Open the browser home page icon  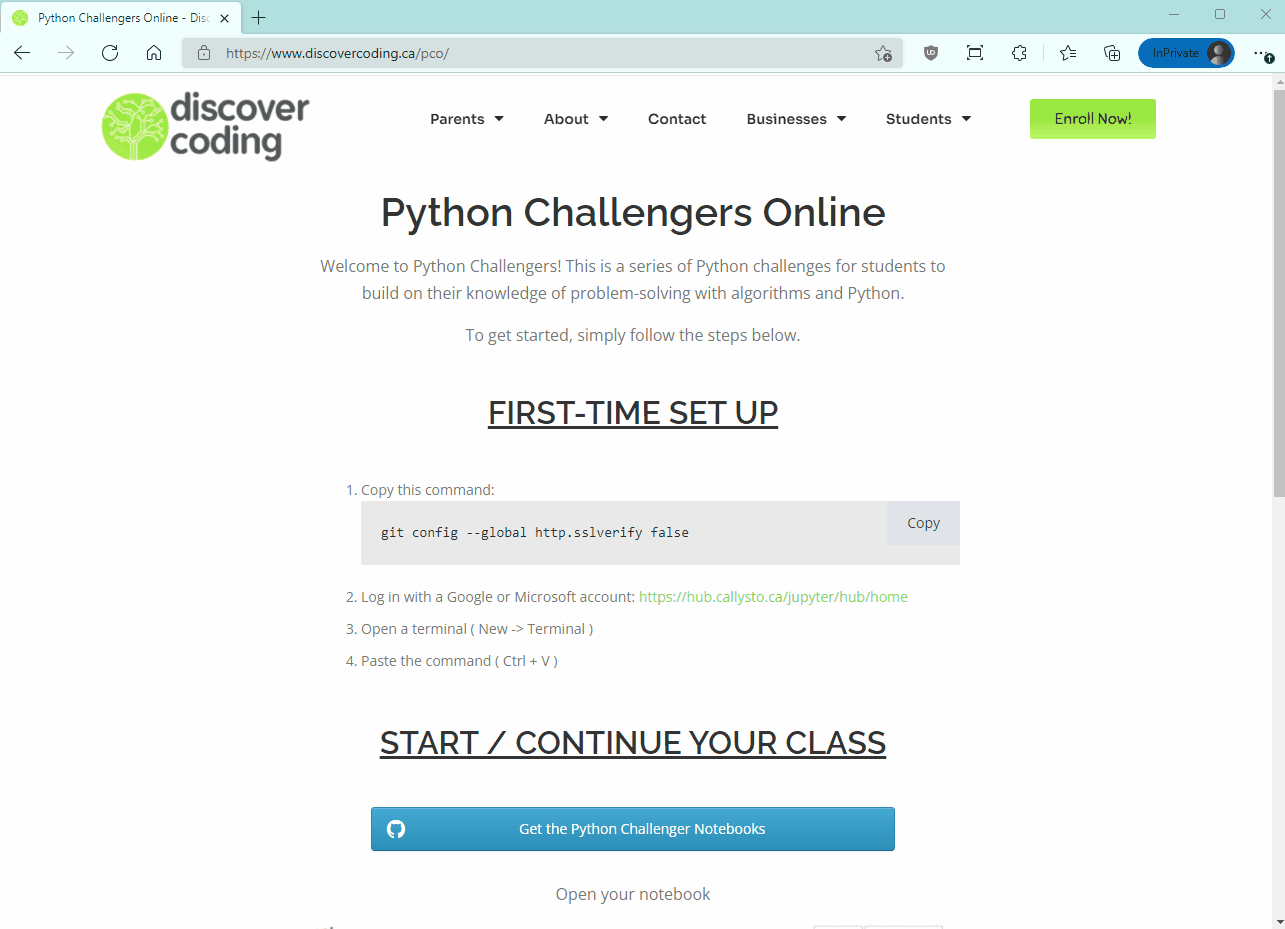154,53
